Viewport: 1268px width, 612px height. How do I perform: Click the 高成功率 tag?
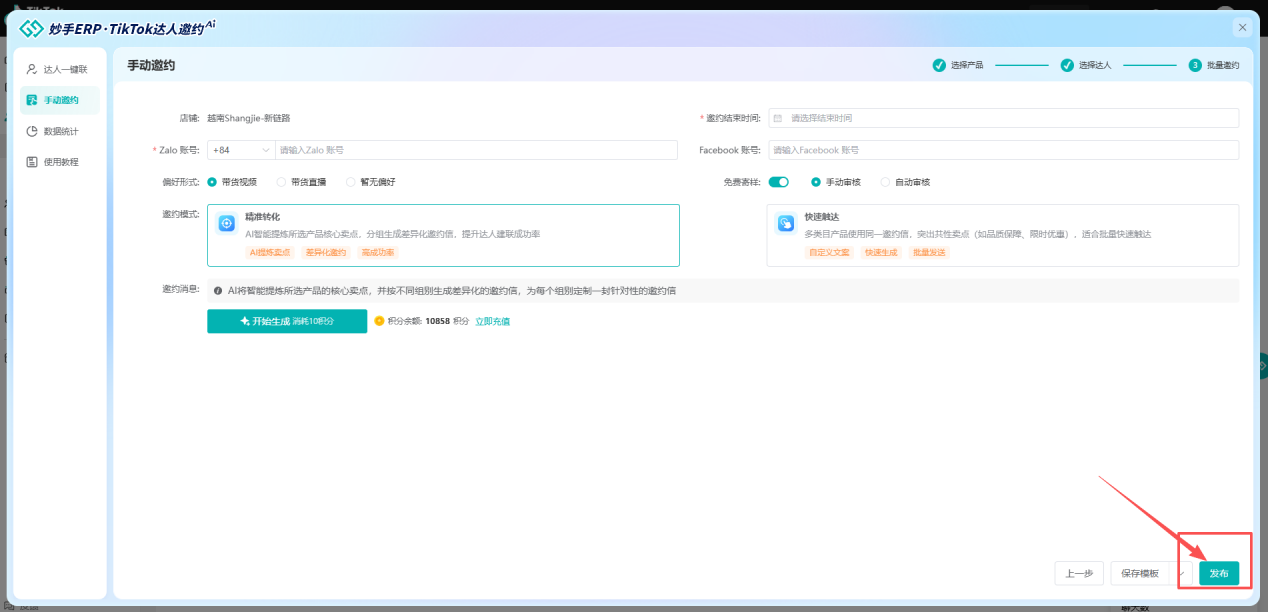pyautogui.click(x=378, y=252)
